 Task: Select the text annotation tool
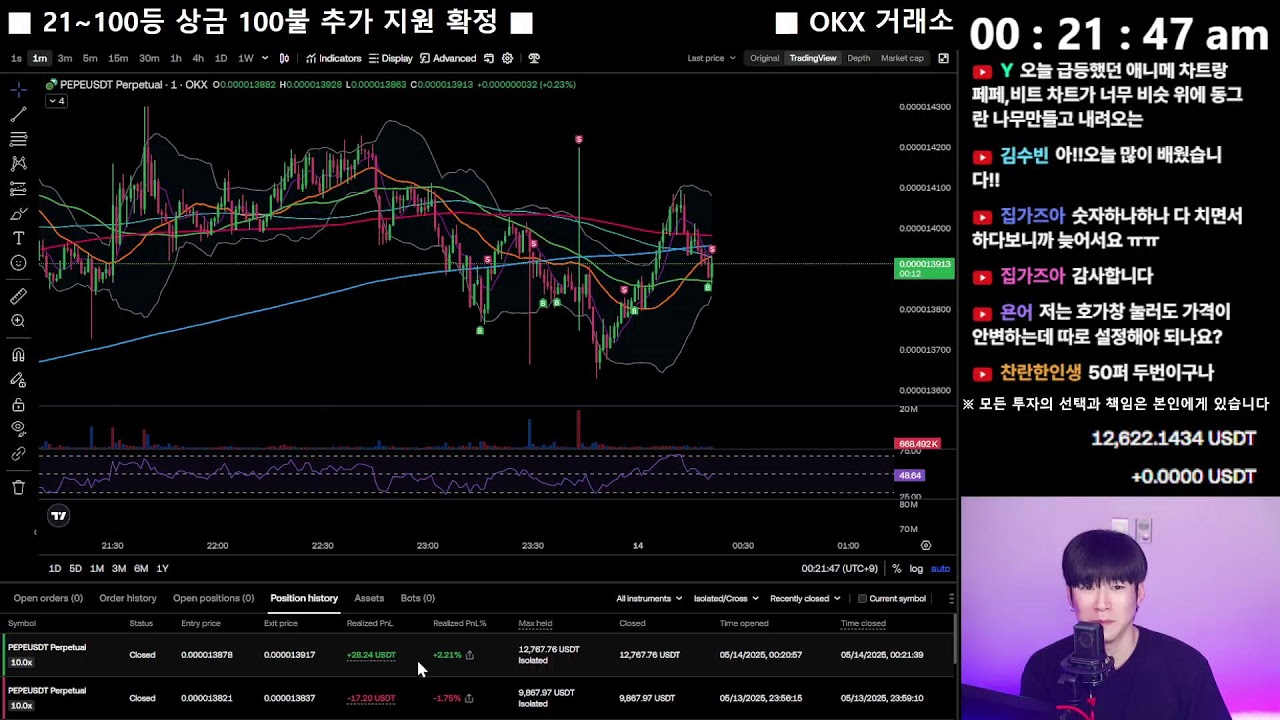click(18, 238)
